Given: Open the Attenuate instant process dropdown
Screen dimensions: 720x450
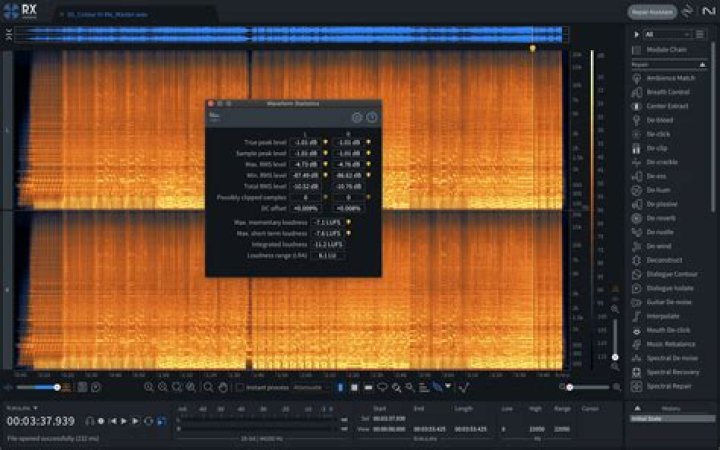Looking at the screenshot, I should coord(308,386).
